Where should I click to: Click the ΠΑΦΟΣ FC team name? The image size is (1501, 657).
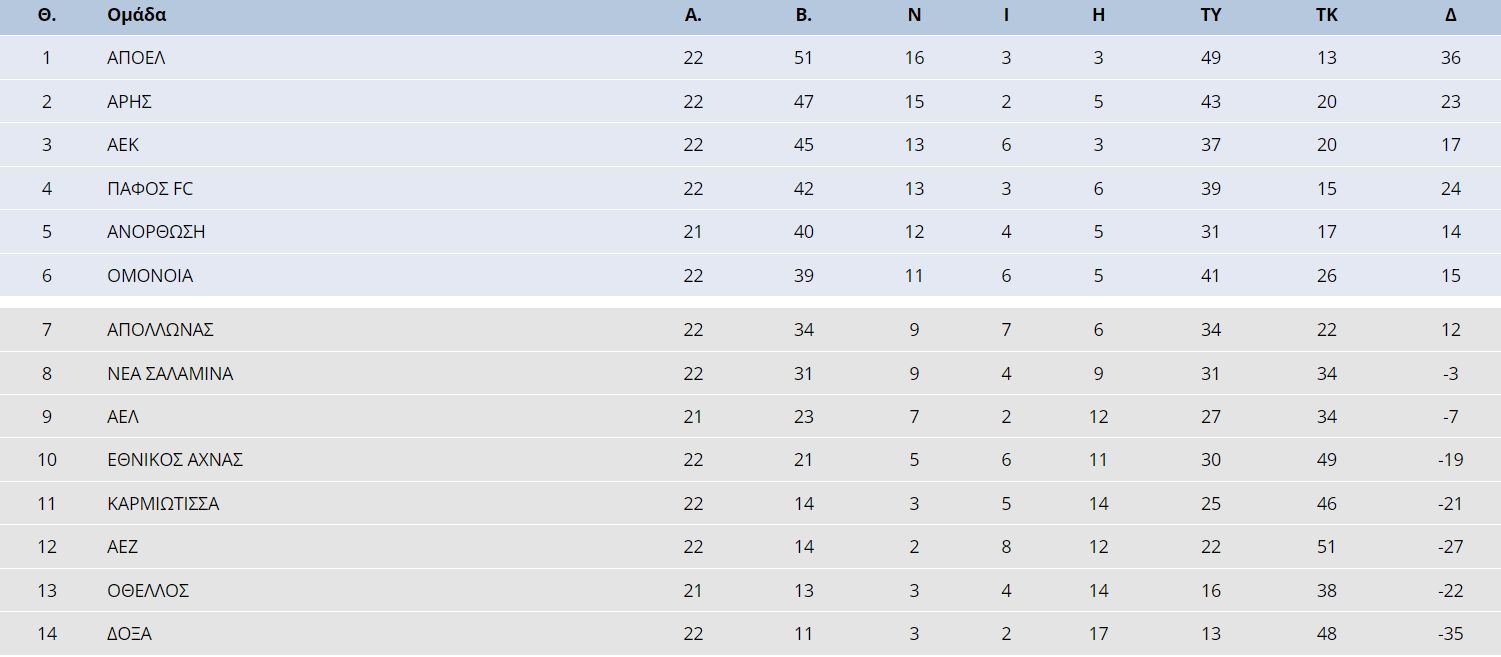(150, 188)
